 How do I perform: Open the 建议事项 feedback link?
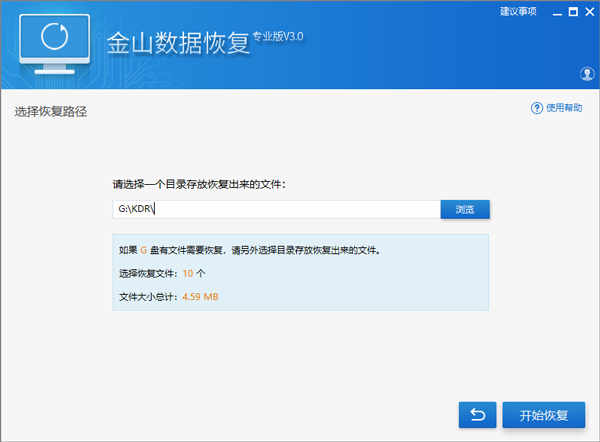pos(518,11)
